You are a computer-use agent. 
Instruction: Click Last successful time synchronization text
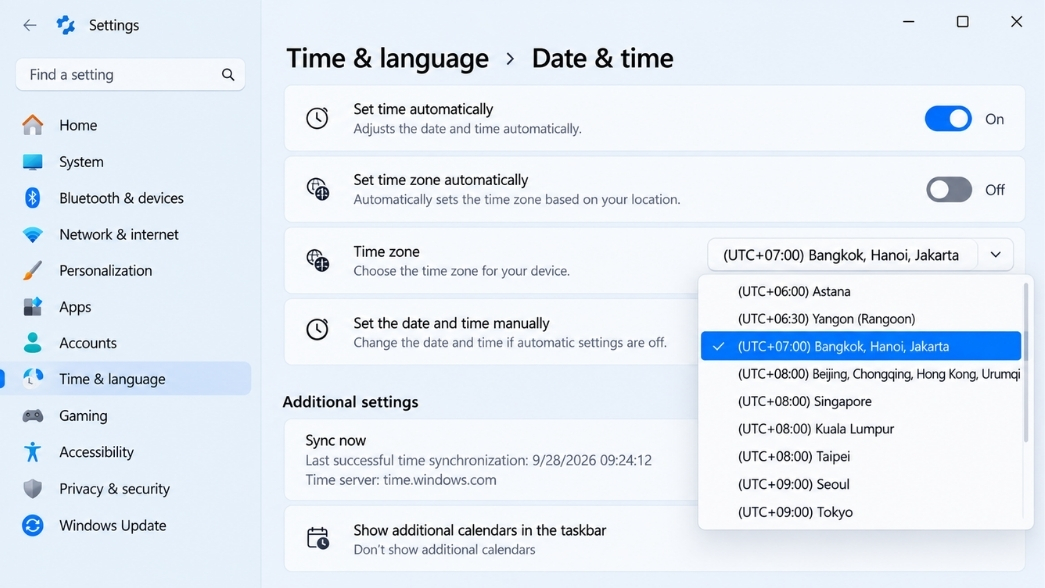coord(479,460)
